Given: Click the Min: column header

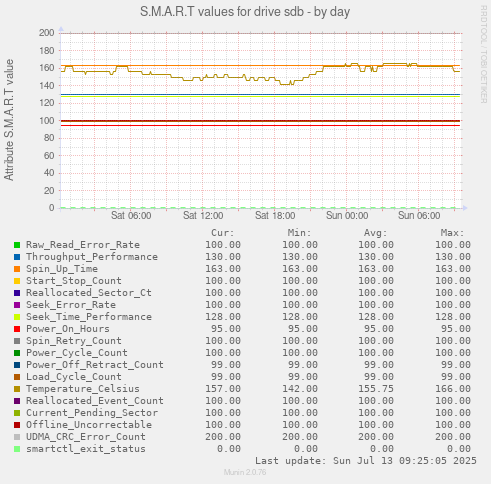Looking at the screenshot, I should [x=300, y=233].
